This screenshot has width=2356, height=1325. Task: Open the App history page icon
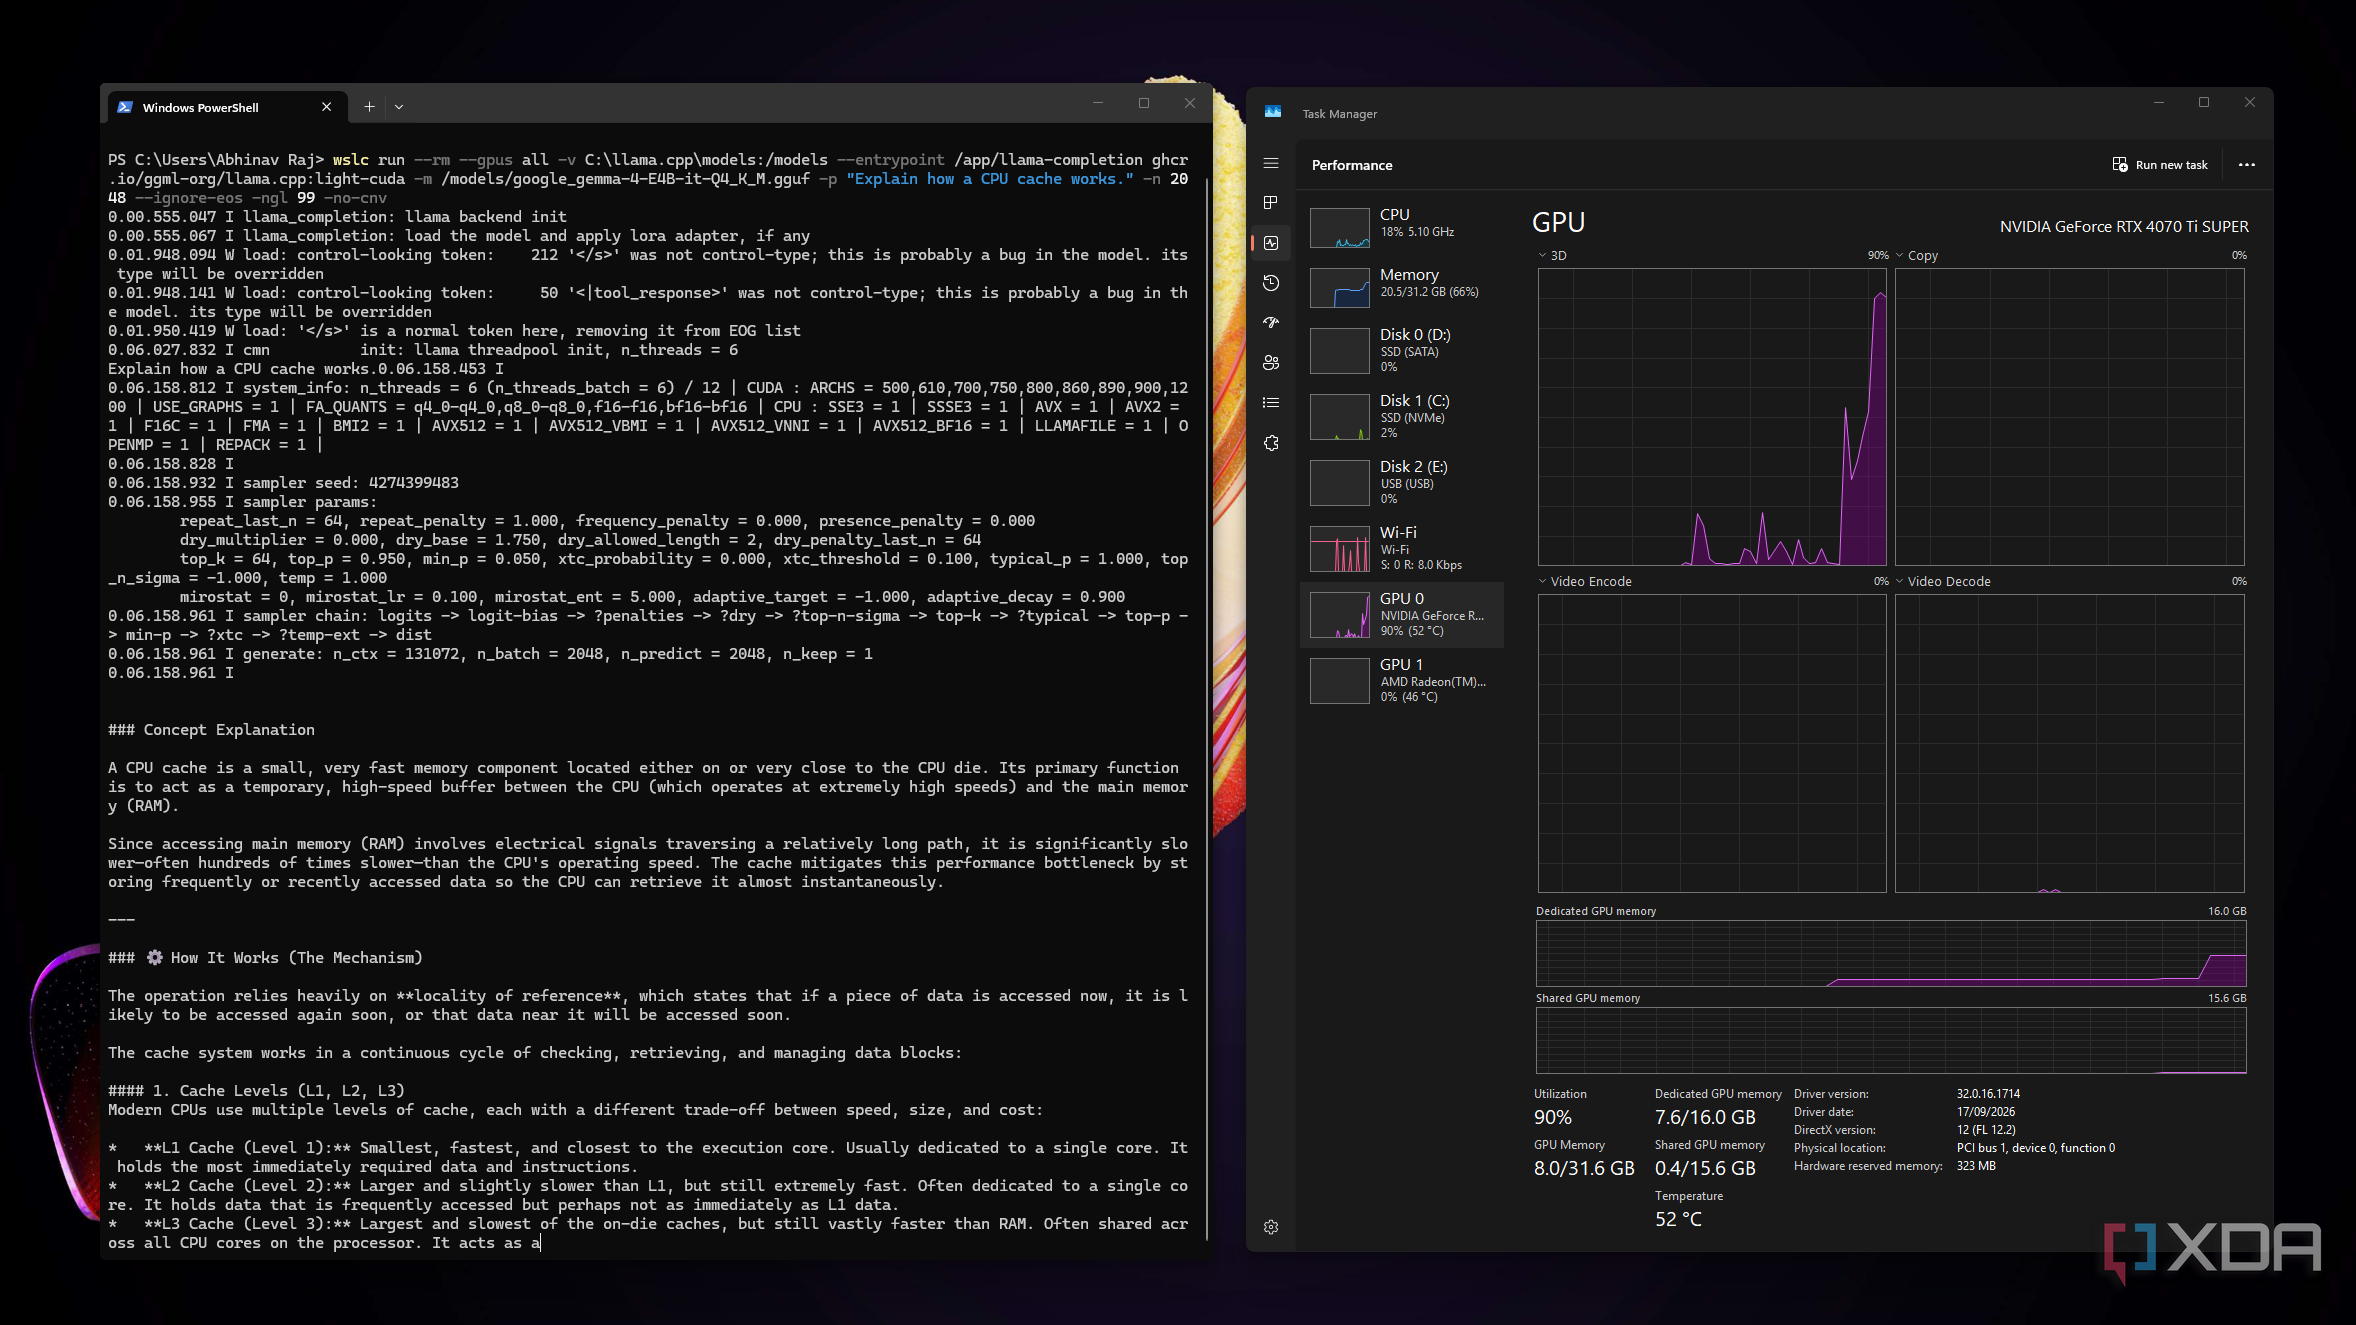1271,283
